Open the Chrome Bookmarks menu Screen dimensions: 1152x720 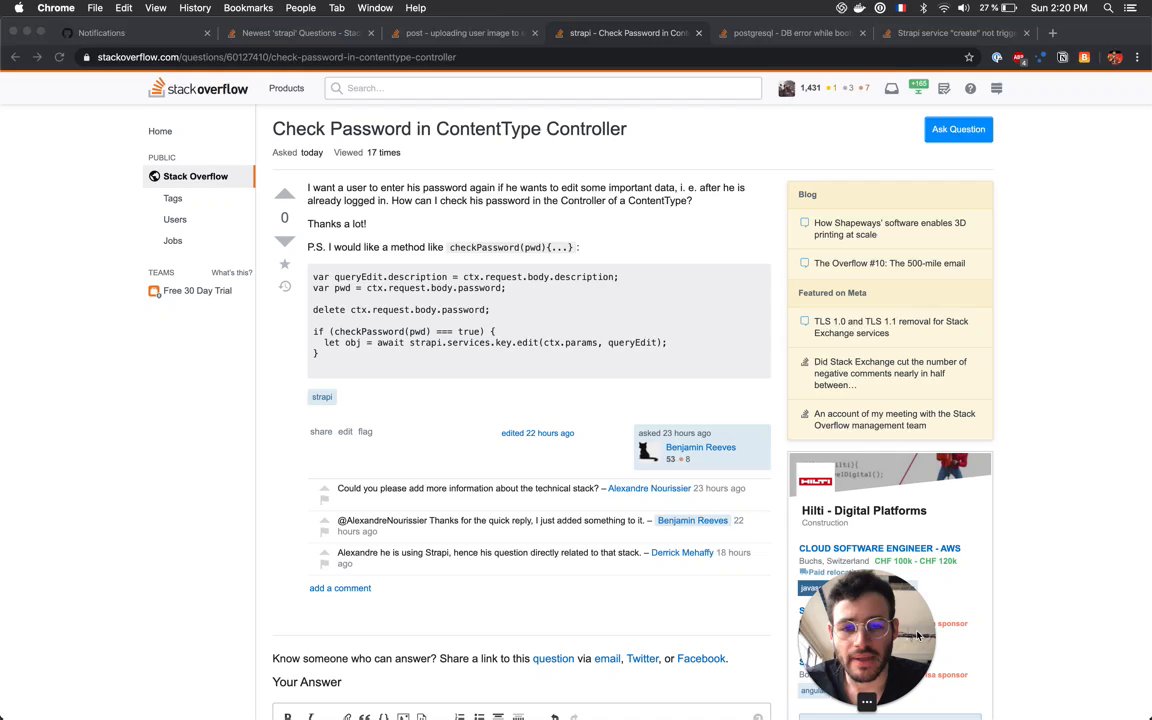pyautogui.click(x=248, y=8)
